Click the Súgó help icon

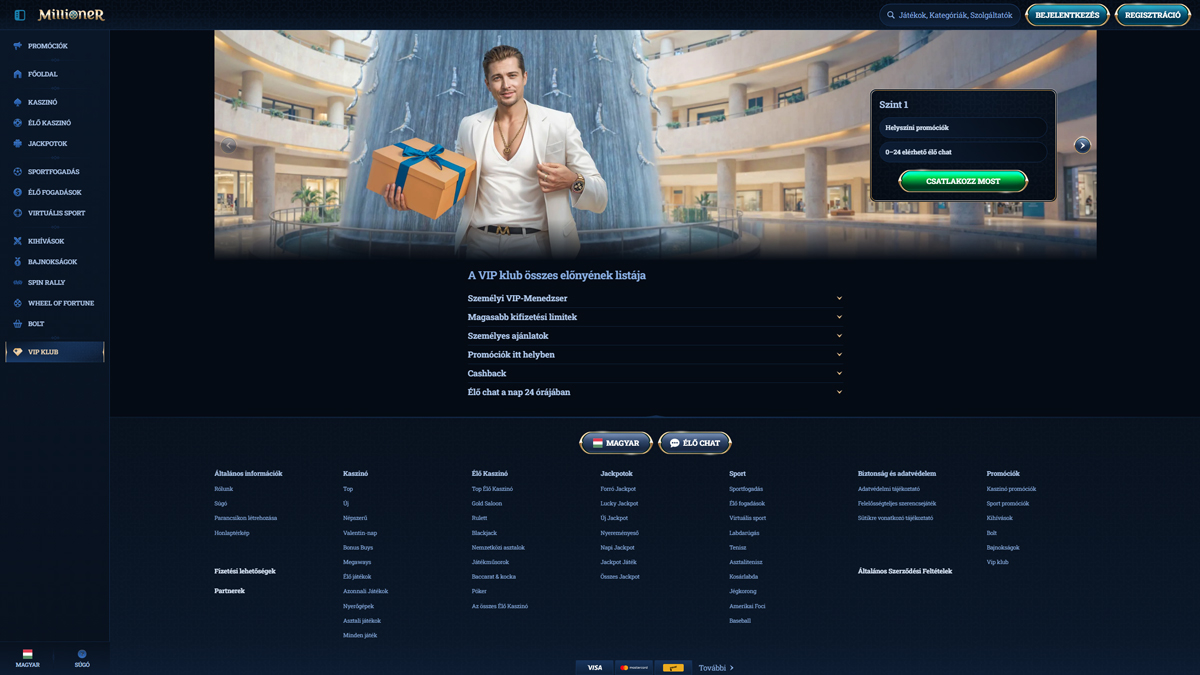pyautogui.click(x=82, y=656)
